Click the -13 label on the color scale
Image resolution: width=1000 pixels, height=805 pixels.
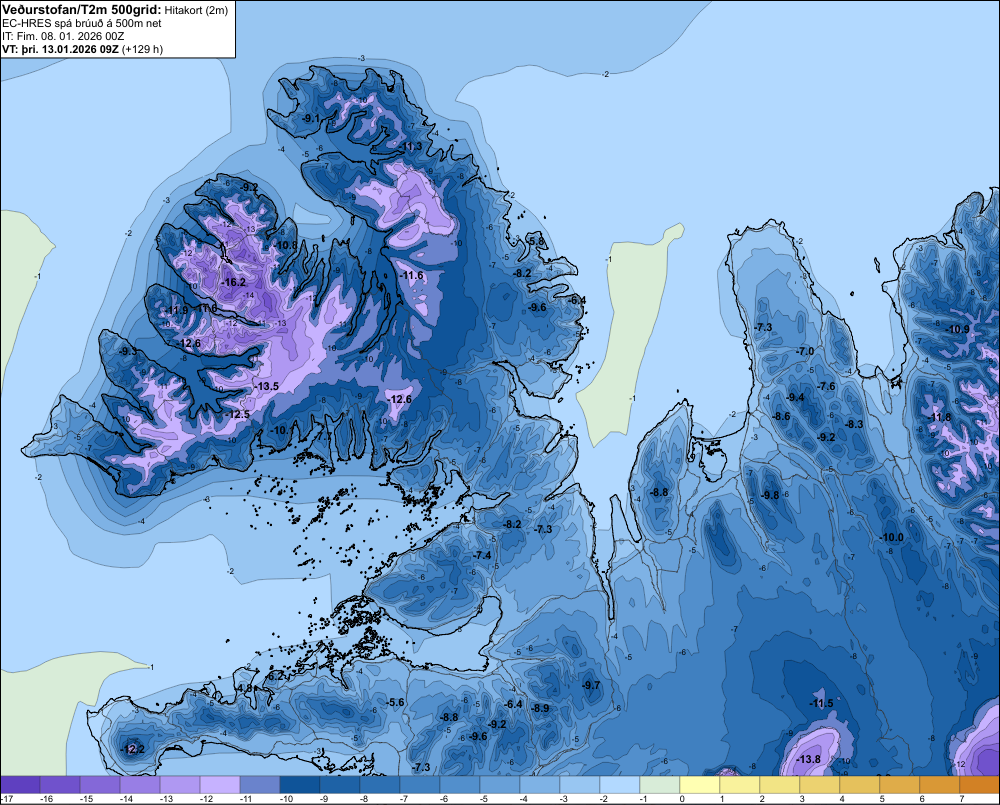[x=166, y=799]
